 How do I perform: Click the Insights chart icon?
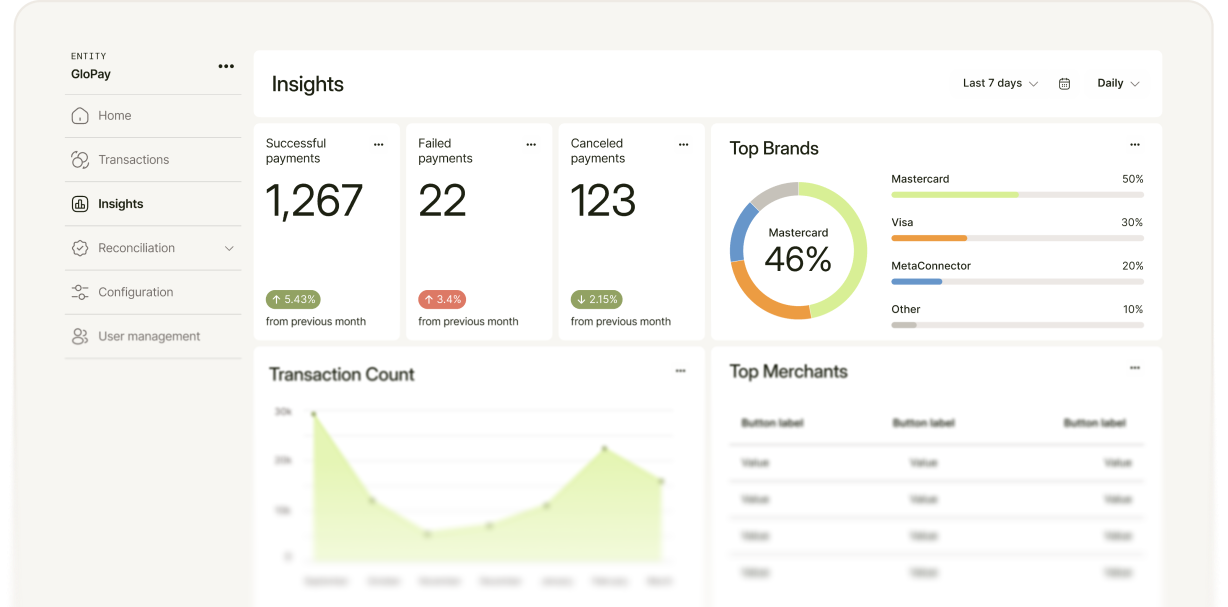click(x=80, y=204)
